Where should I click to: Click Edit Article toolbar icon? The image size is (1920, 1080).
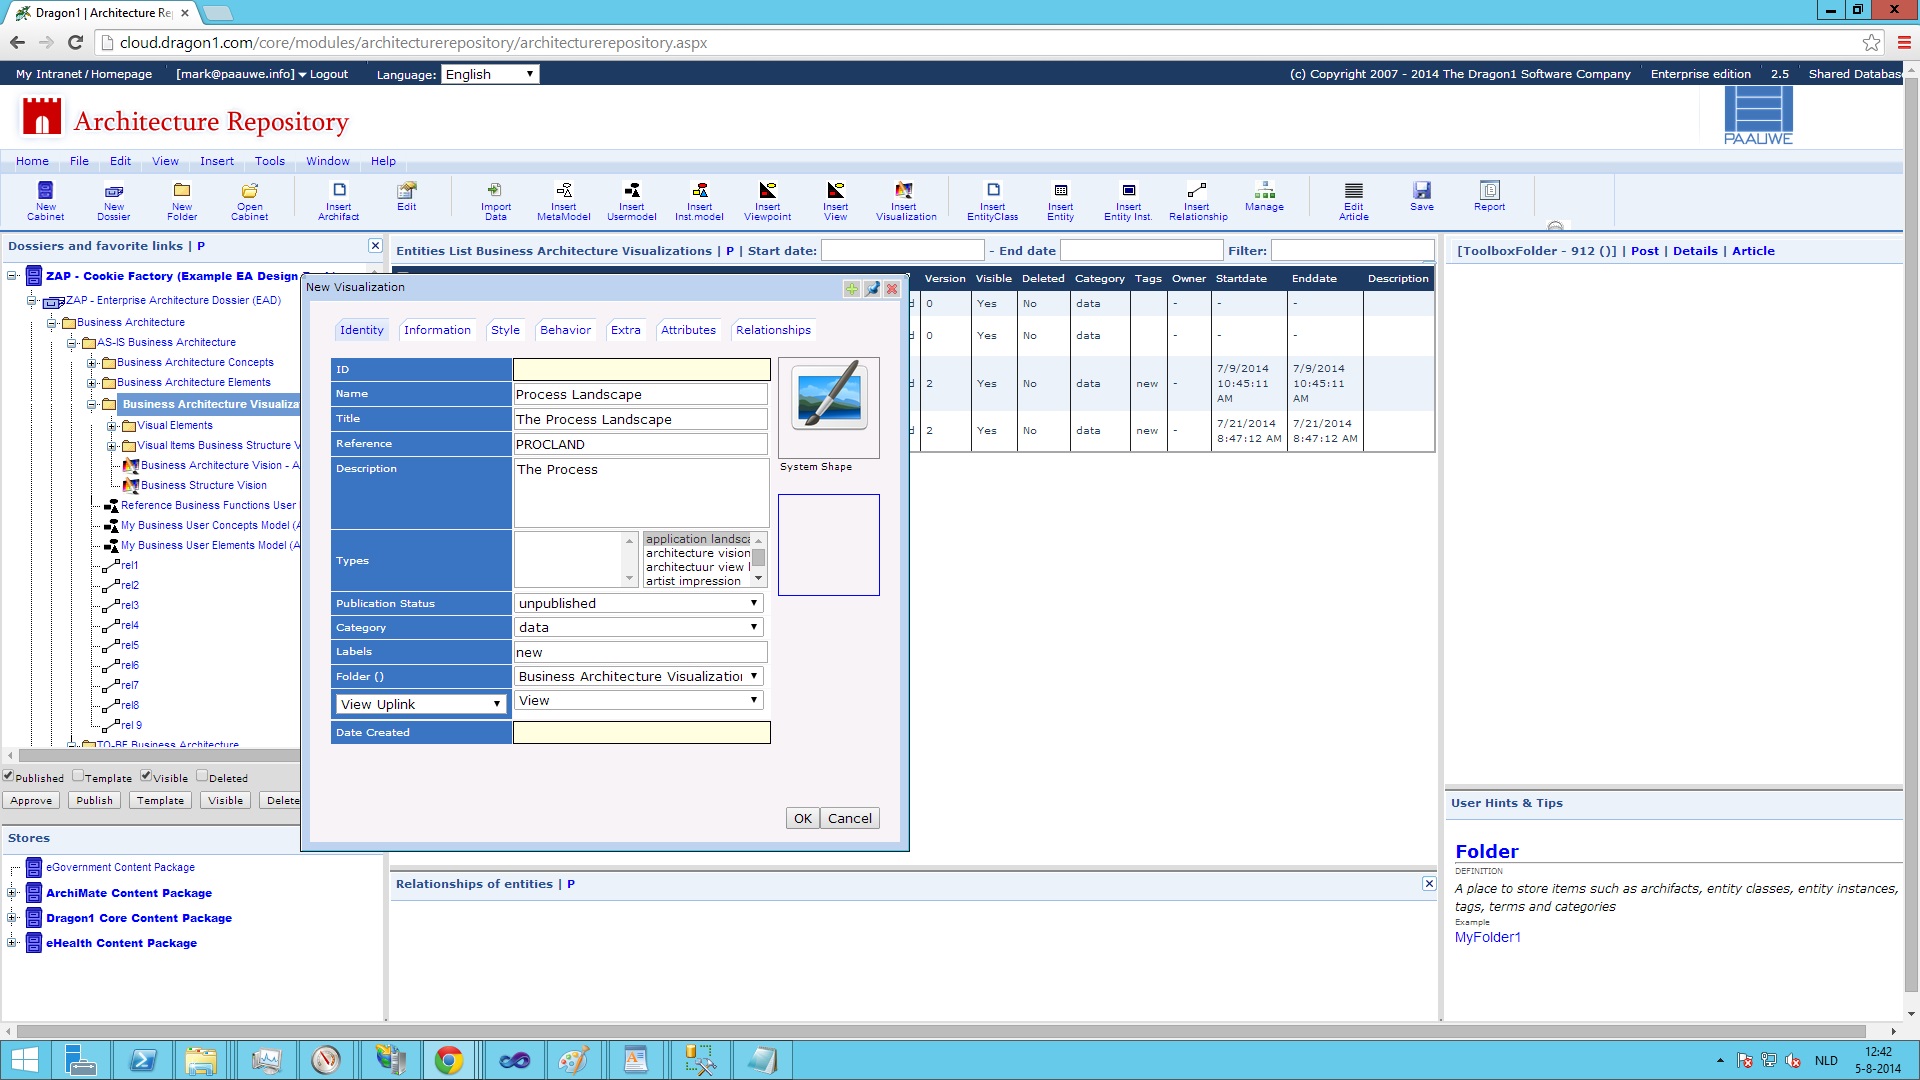pyautogui.click(x=1354, y=201)
